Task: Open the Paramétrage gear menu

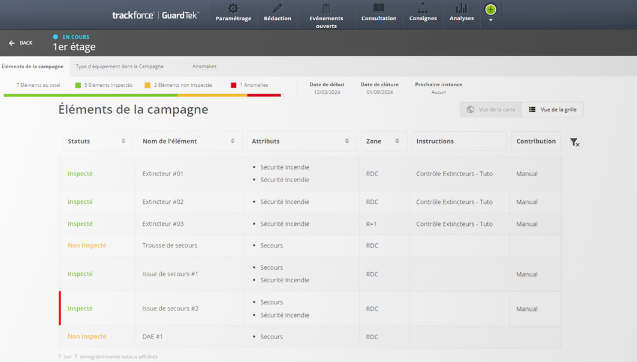Action: point(233,13)
